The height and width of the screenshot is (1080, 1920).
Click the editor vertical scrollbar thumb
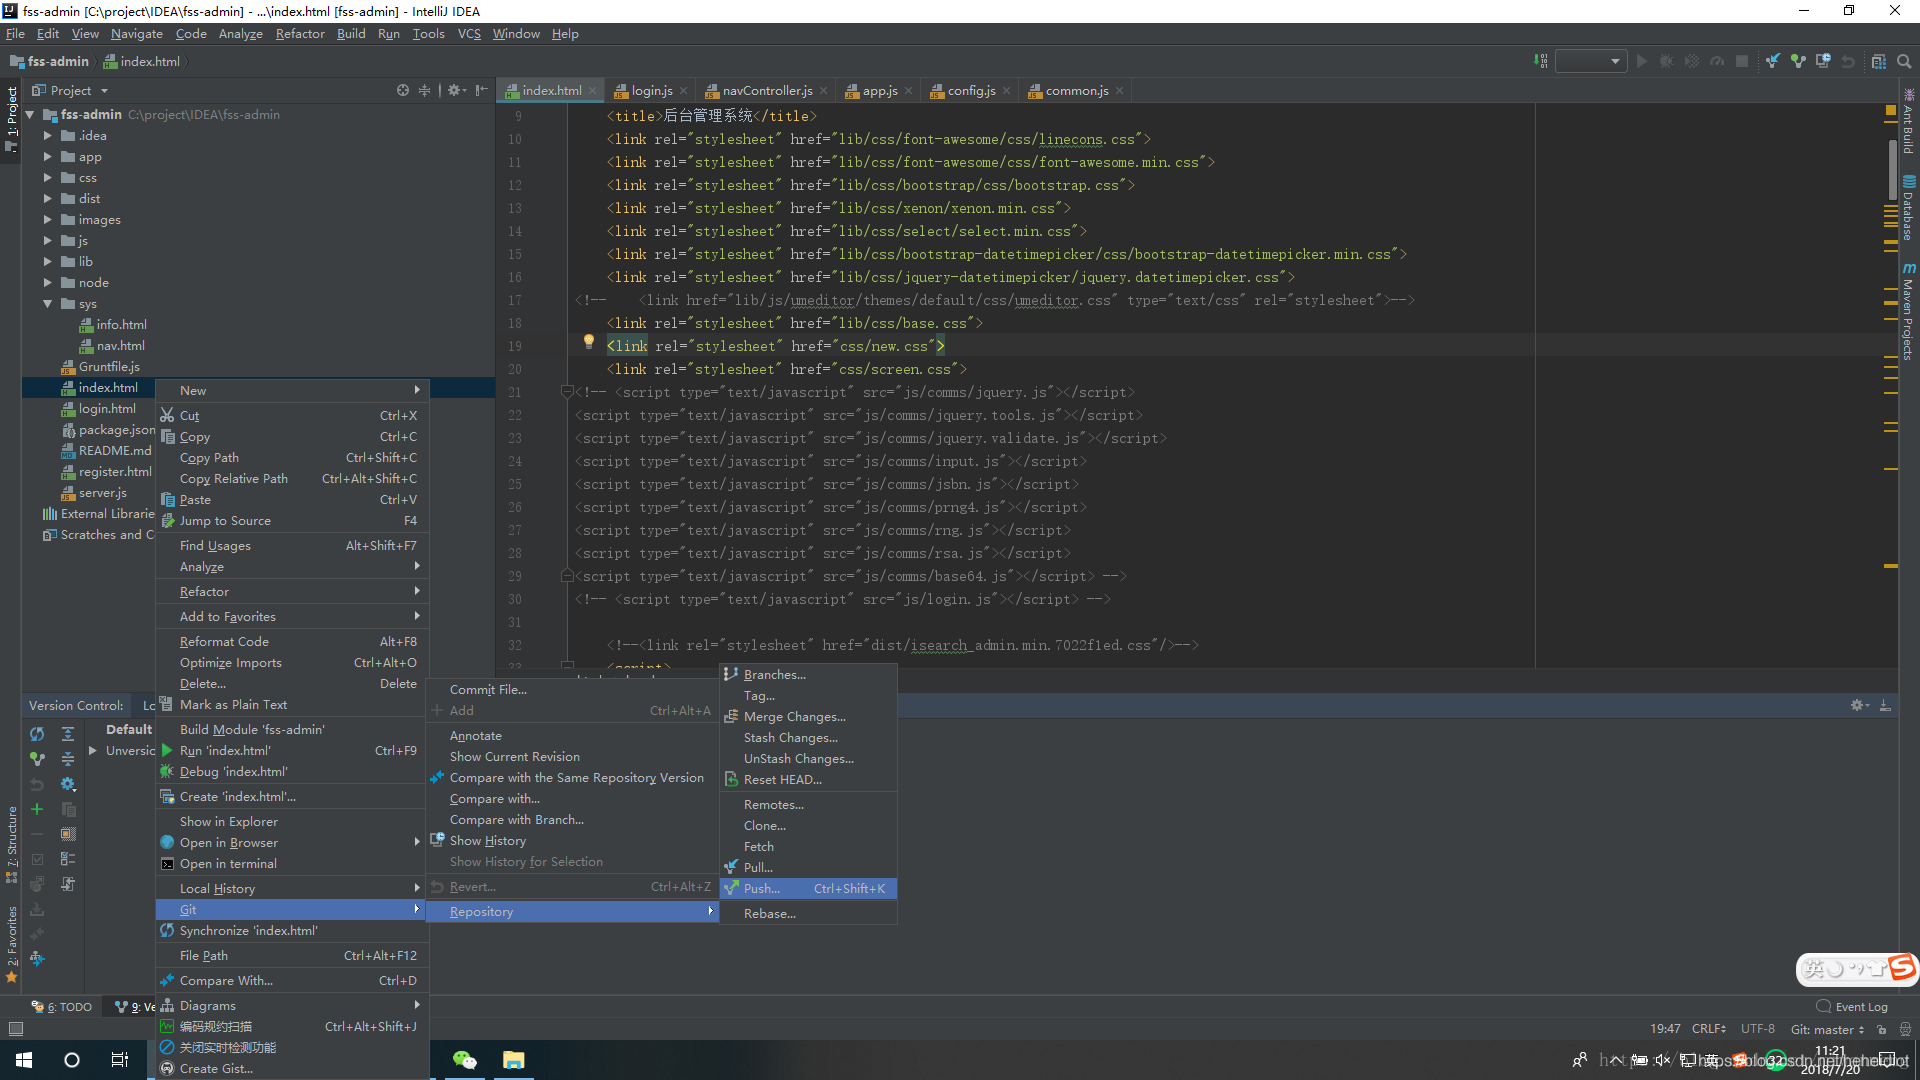click(x=1892, y=170)
